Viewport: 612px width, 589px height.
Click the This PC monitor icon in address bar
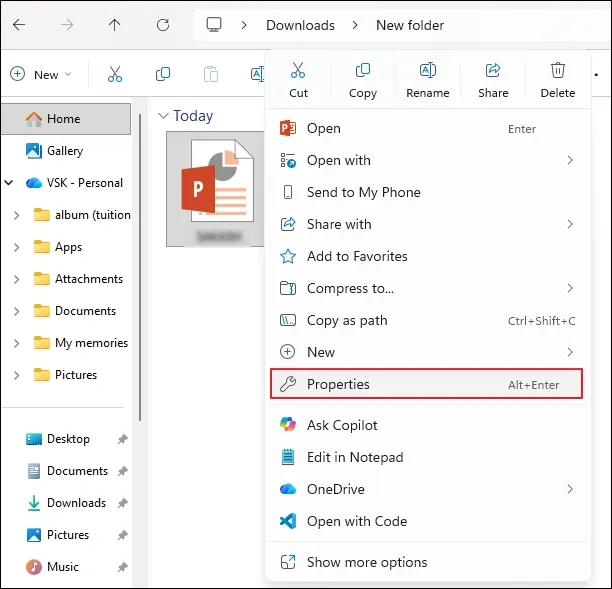click(x=214, y=25)
